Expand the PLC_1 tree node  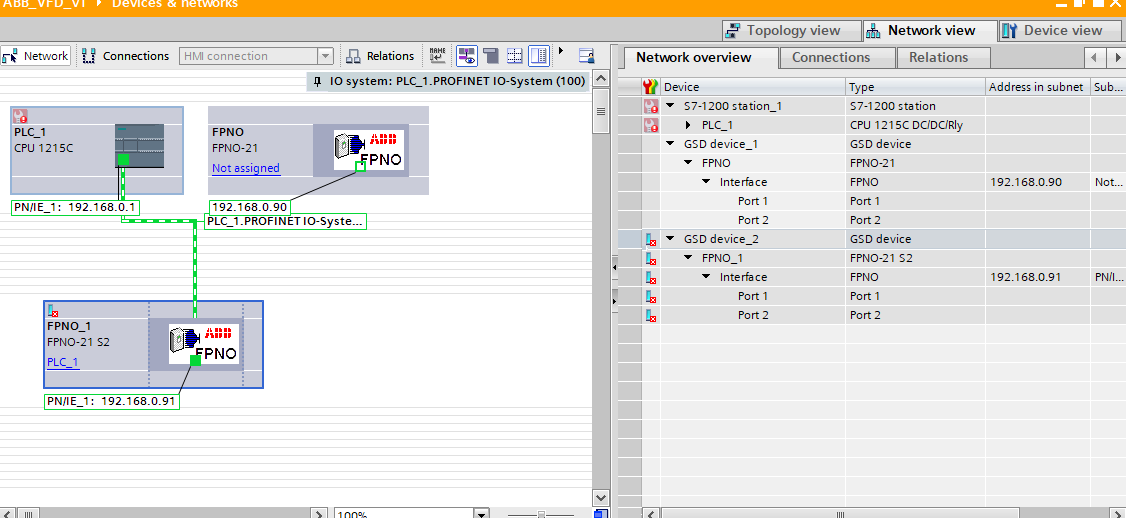click(689, 125)
